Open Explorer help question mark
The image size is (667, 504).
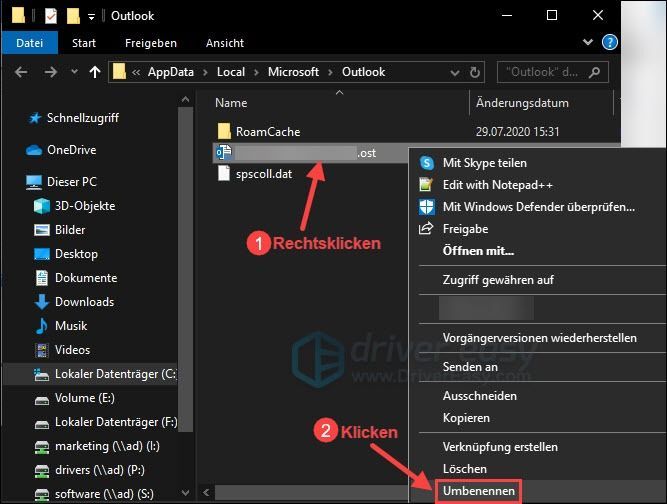pyautogui.click(x=610, y=42)
